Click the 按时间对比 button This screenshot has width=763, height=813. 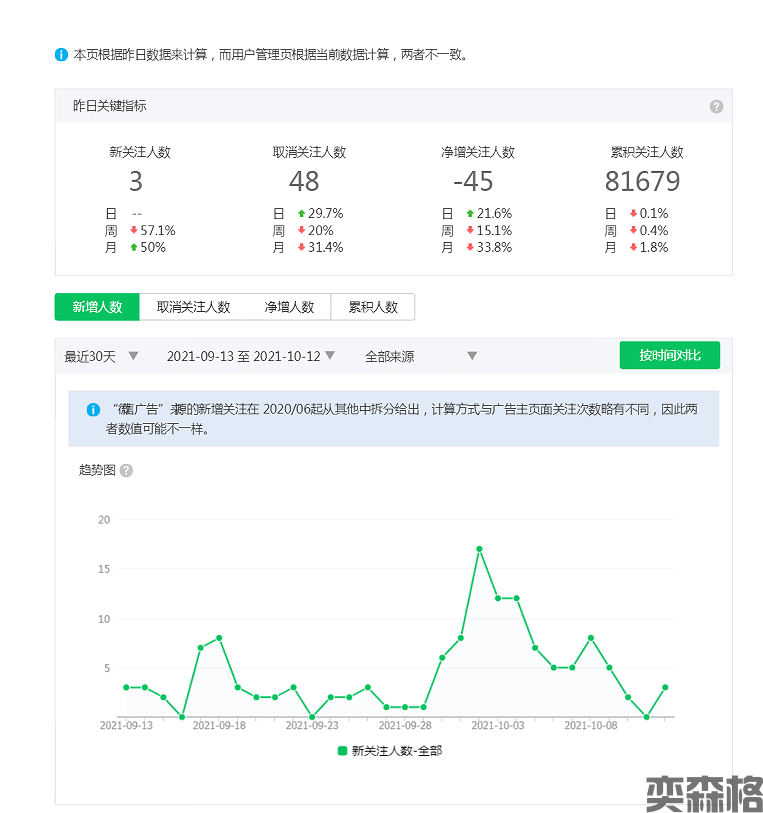[669, 356]
